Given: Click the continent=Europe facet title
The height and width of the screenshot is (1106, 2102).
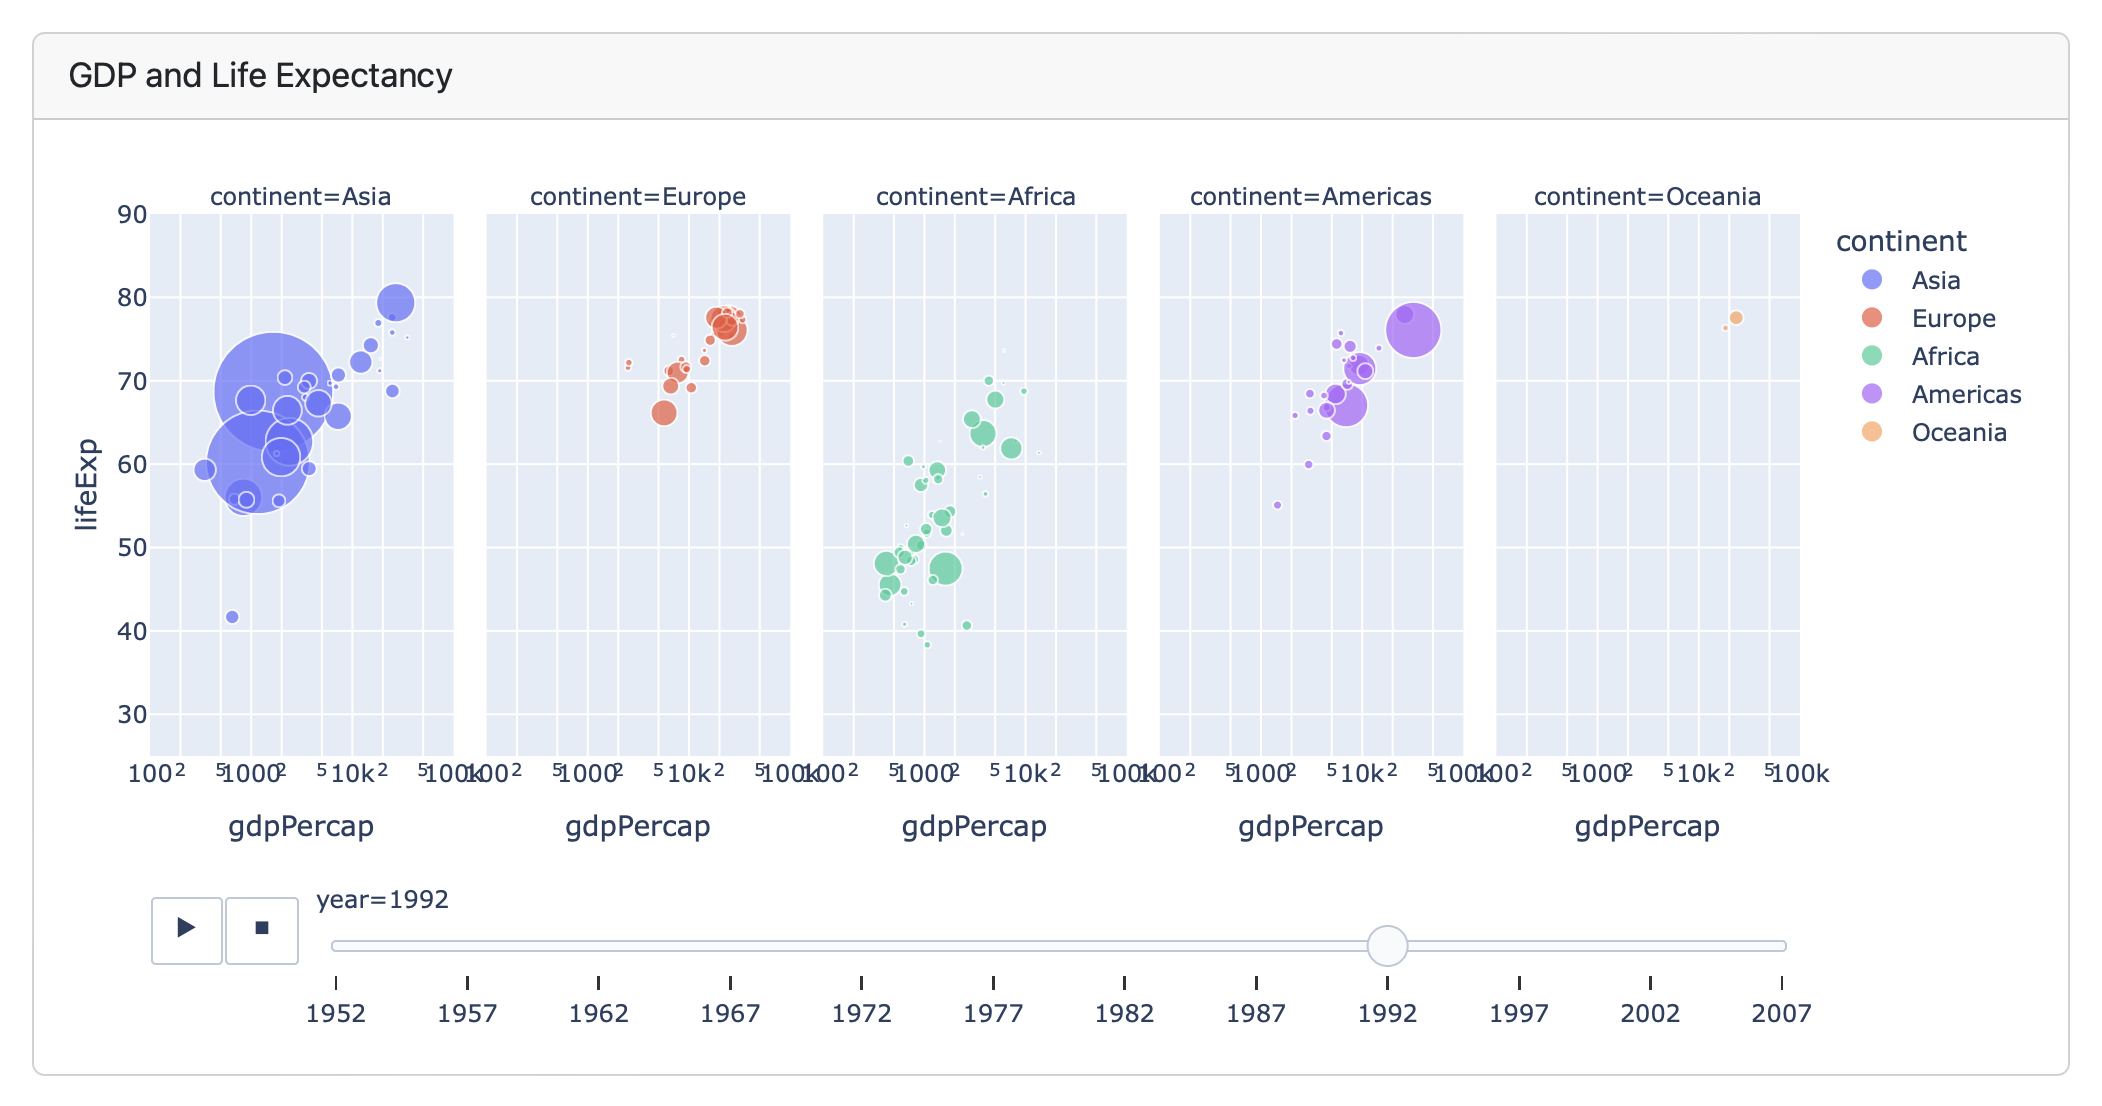Looking at the screenshot, I should point(637,196).
